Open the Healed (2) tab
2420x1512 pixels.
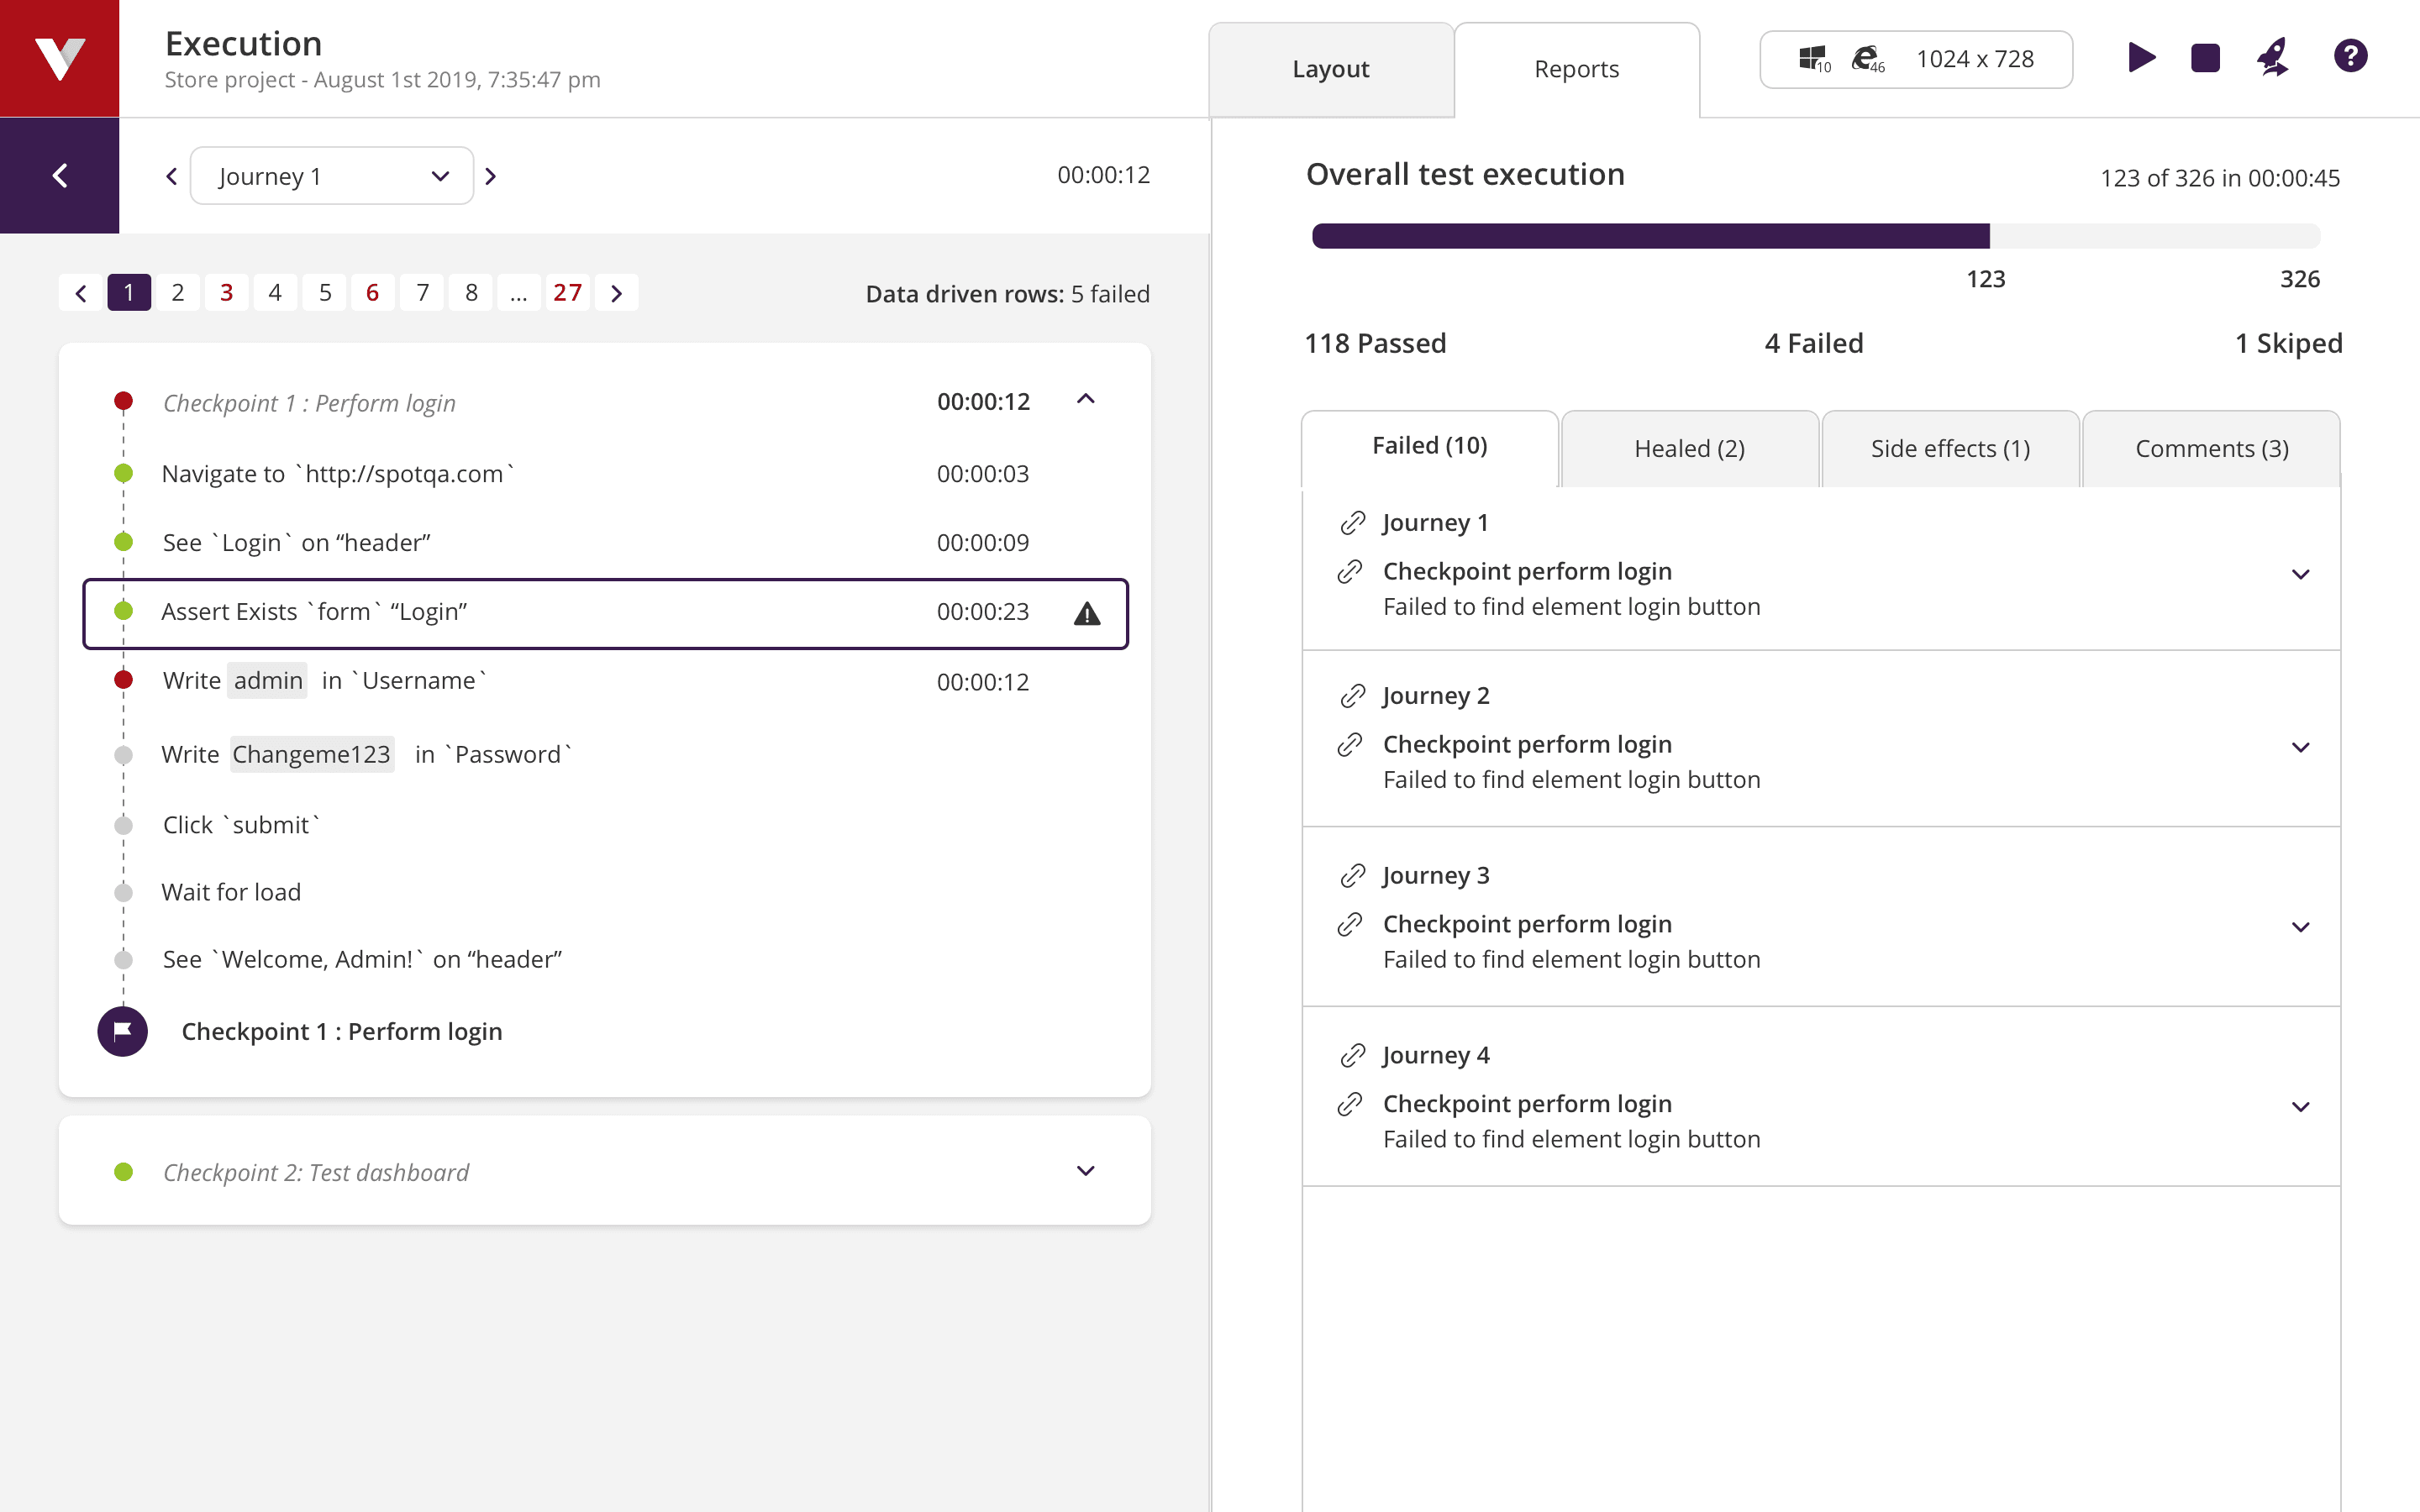(x=1690, y=448)
